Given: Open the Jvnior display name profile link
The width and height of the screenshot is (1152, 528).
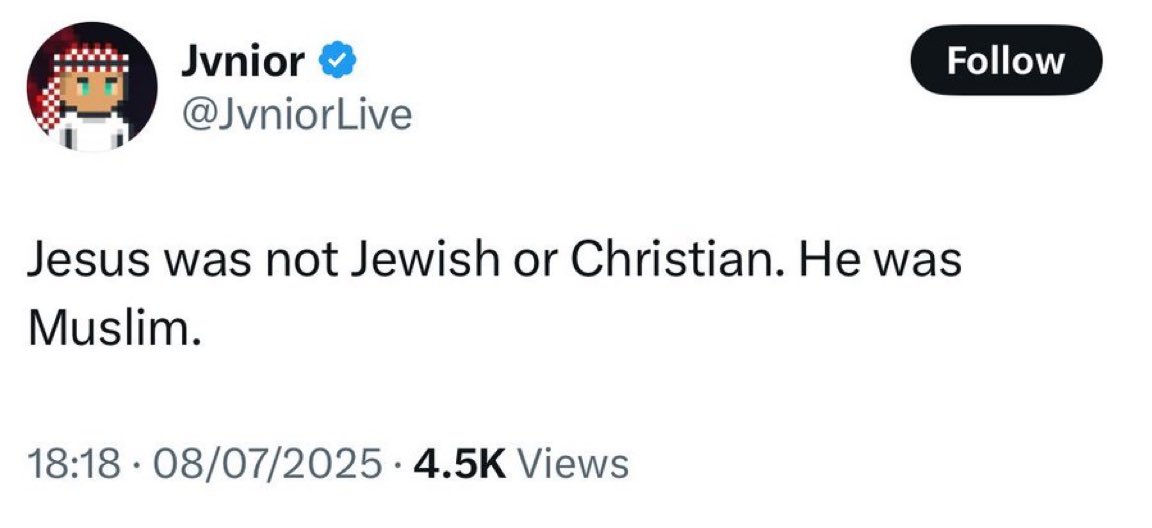Looking at the screenshot, I should [x=243, y=62].
